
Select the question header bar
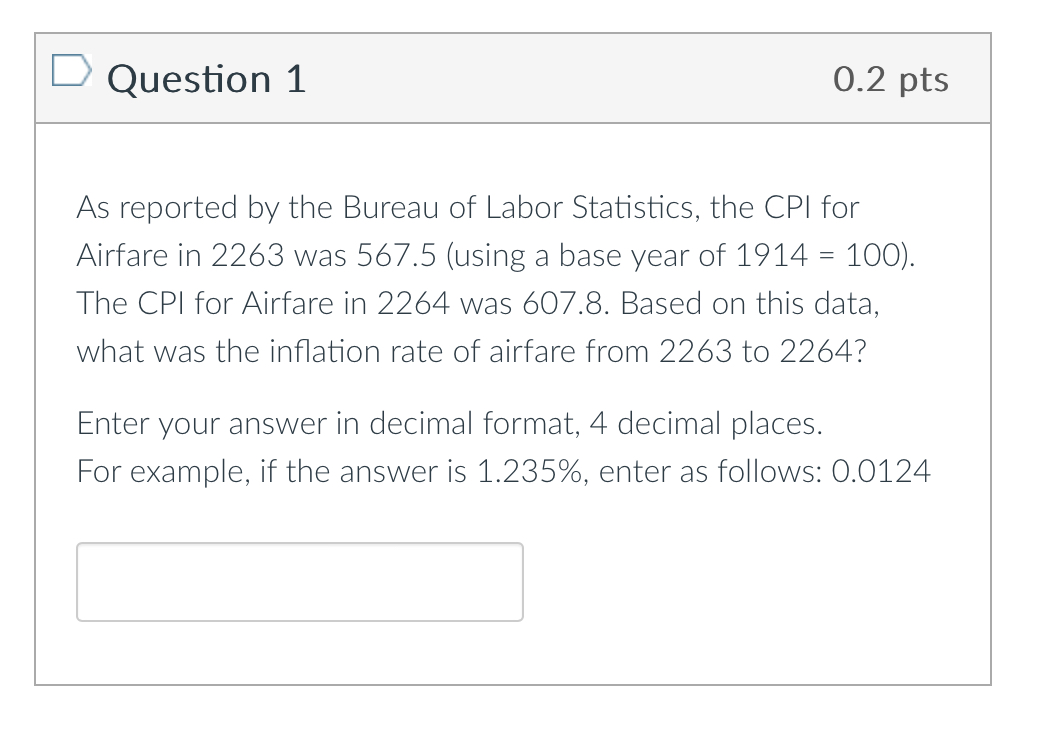512,78
